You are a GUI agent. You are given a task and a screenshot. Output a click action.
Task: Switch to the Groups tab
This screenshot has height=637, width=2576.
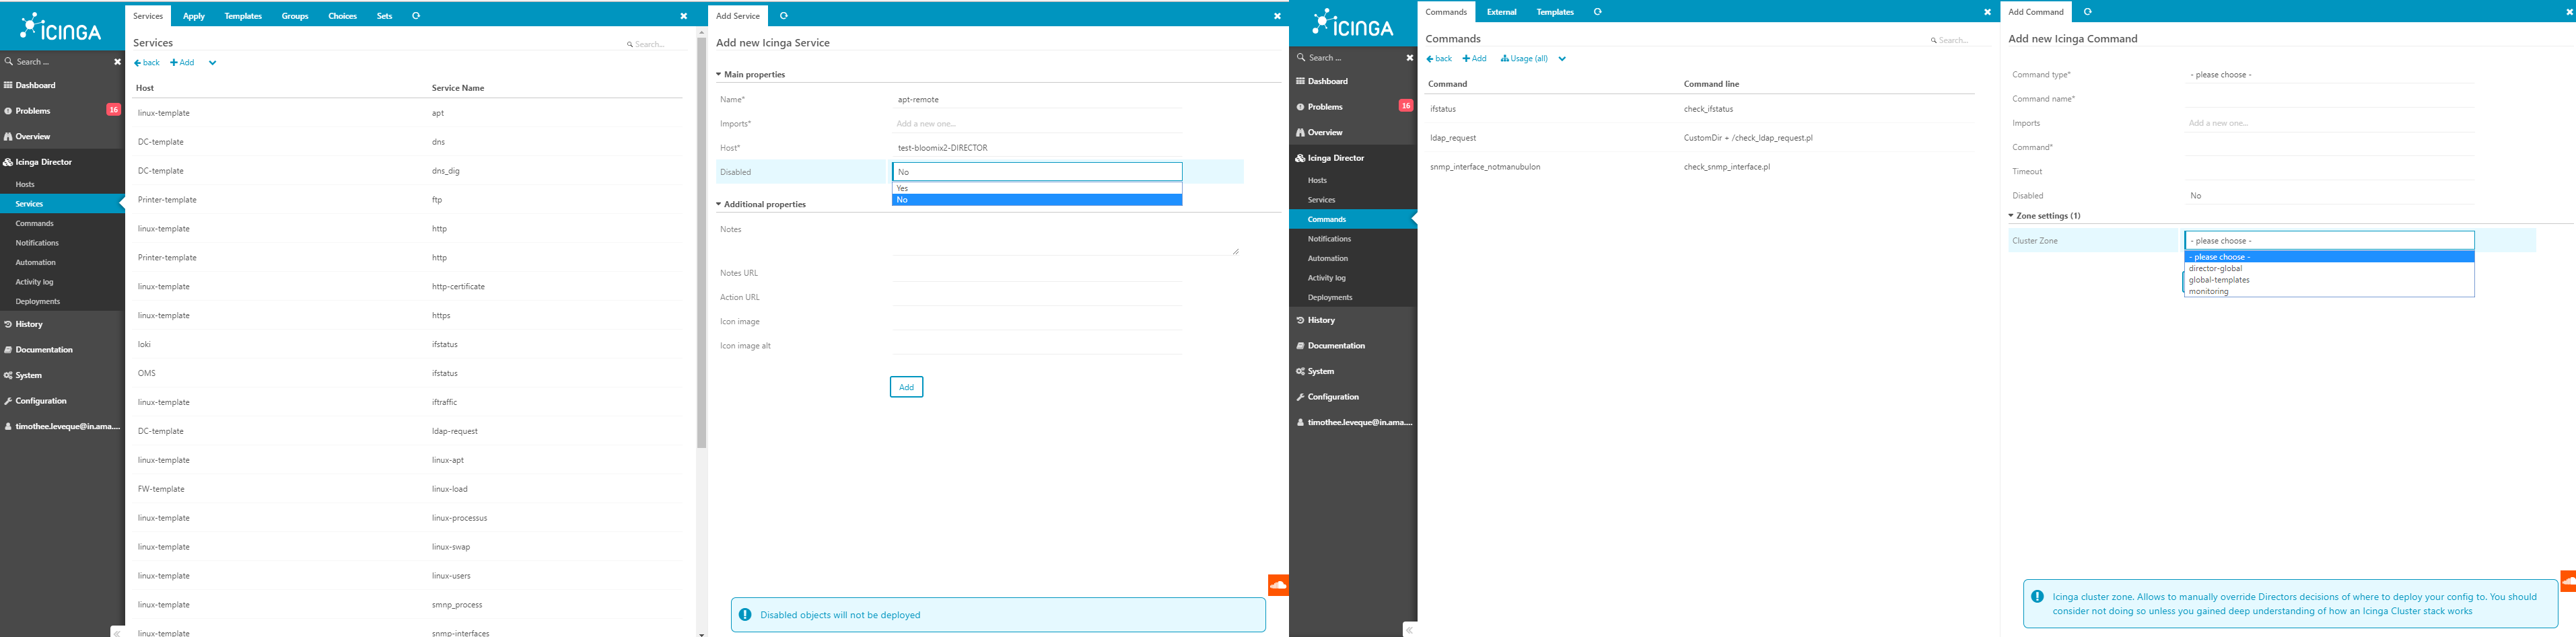(295, 16)
